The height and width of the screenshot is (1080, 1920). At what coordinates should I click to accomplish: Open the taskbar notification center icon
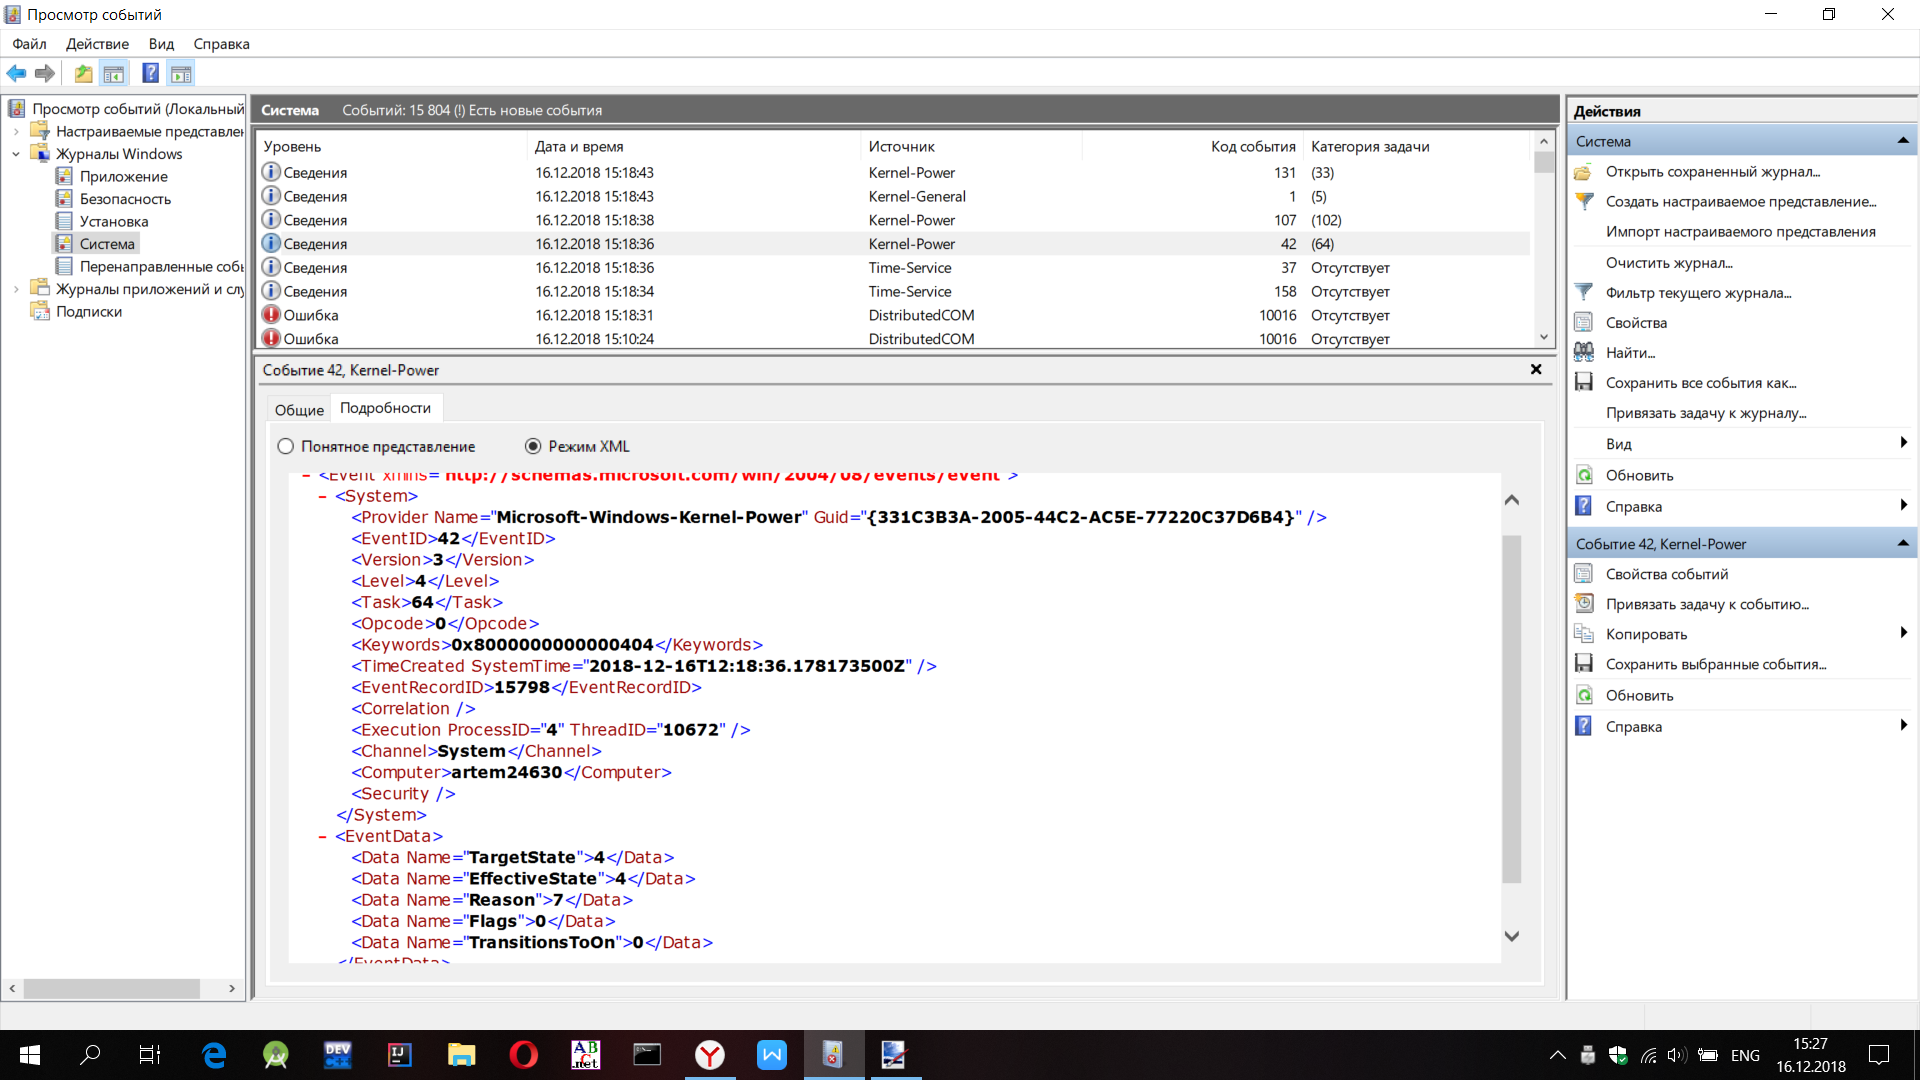[x=1879, y=1055]
